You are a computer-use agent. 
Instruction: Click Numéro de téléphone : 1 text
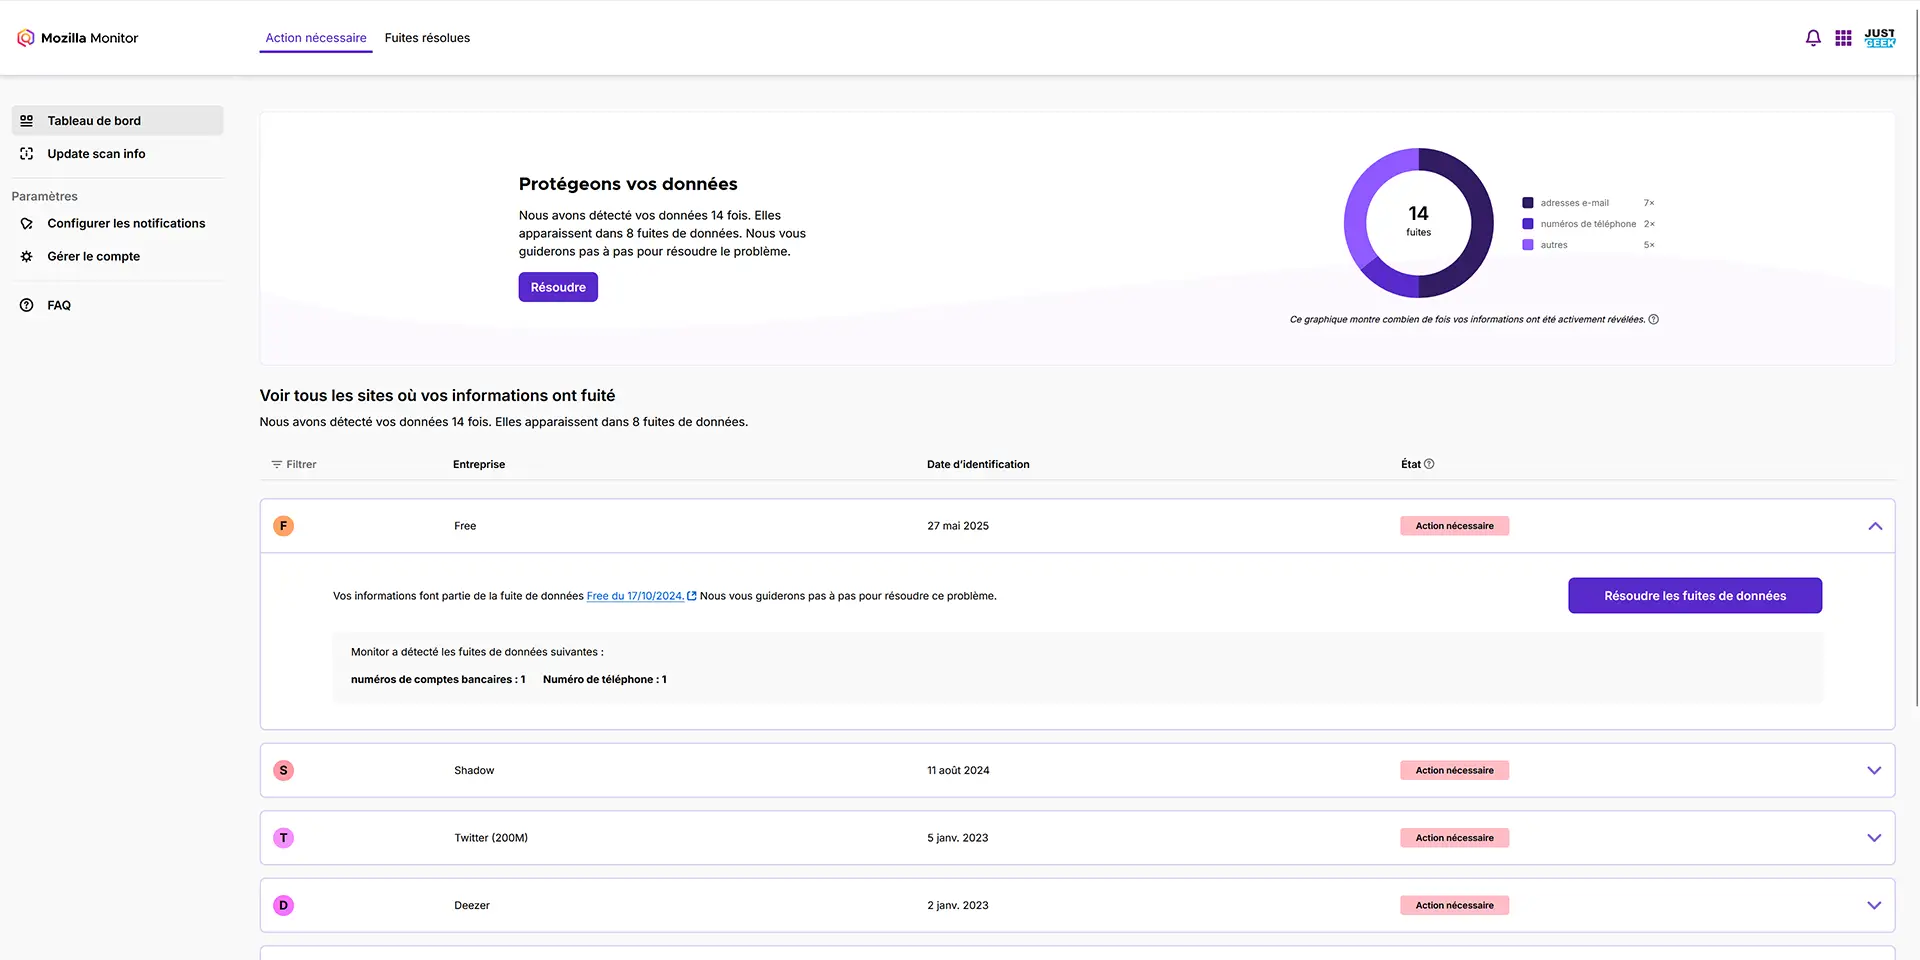pyautogui.click(x=605, y=680)
